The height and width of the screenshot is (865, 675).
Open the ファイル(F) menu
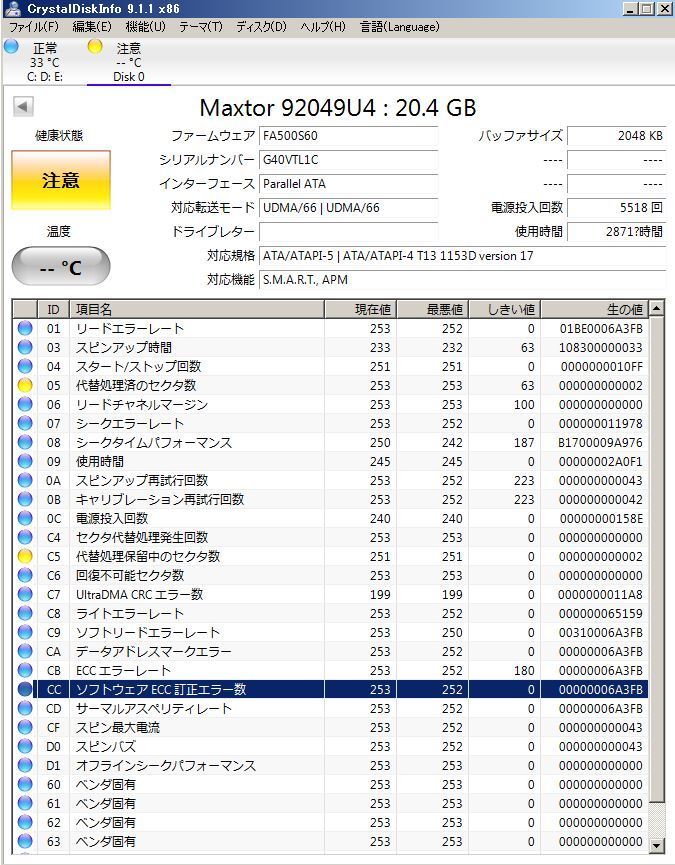(34, 26)
